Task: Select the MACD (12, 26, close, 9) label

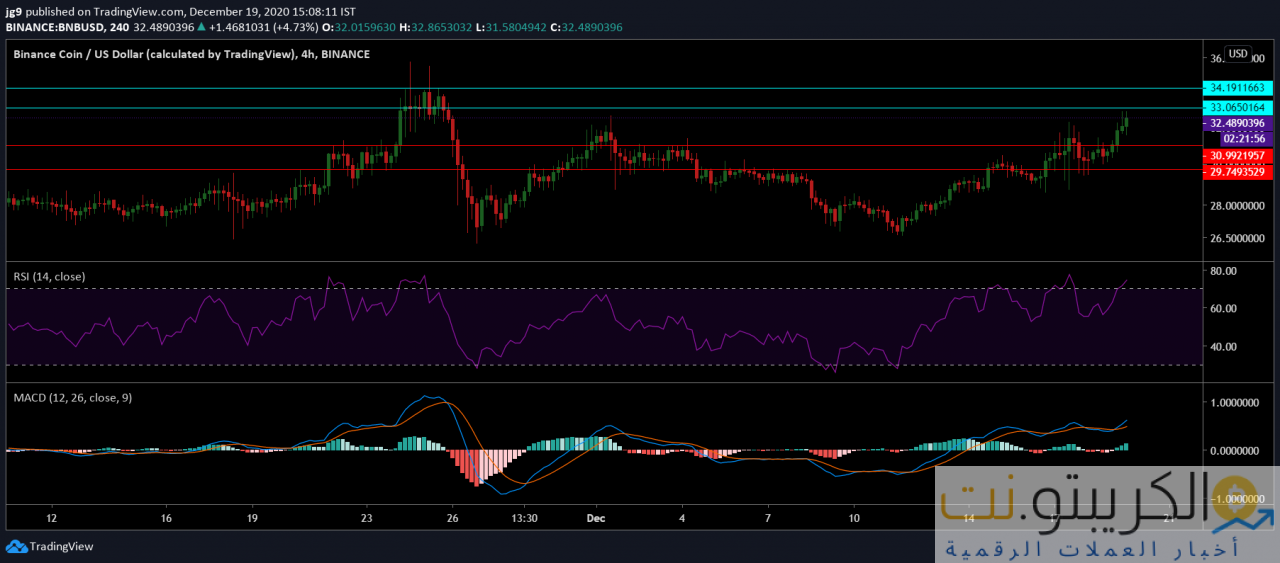Action: [x=71, y=397]
